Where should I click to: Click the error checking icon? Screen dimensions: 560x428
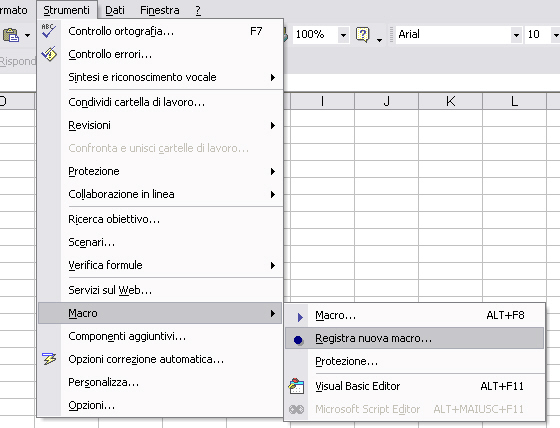pos(49,54)
